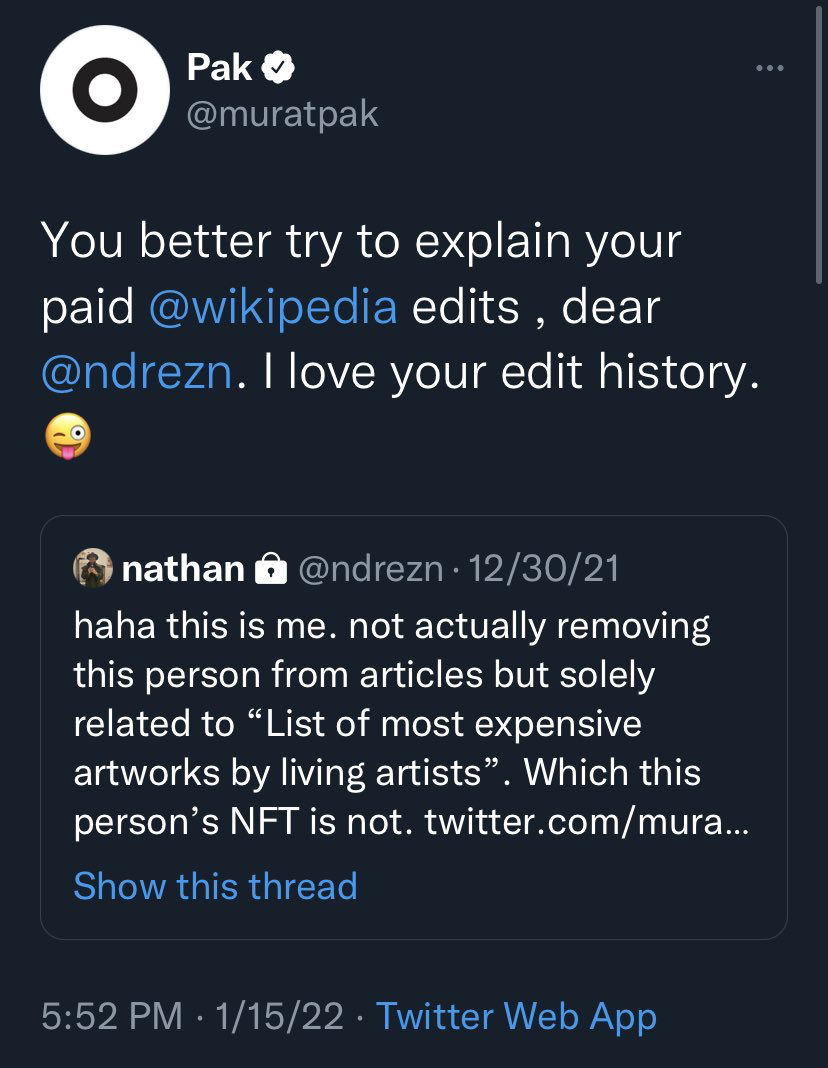Click the winking tongue emoji
828x1068 pixels.
click(x=67, y=436)
